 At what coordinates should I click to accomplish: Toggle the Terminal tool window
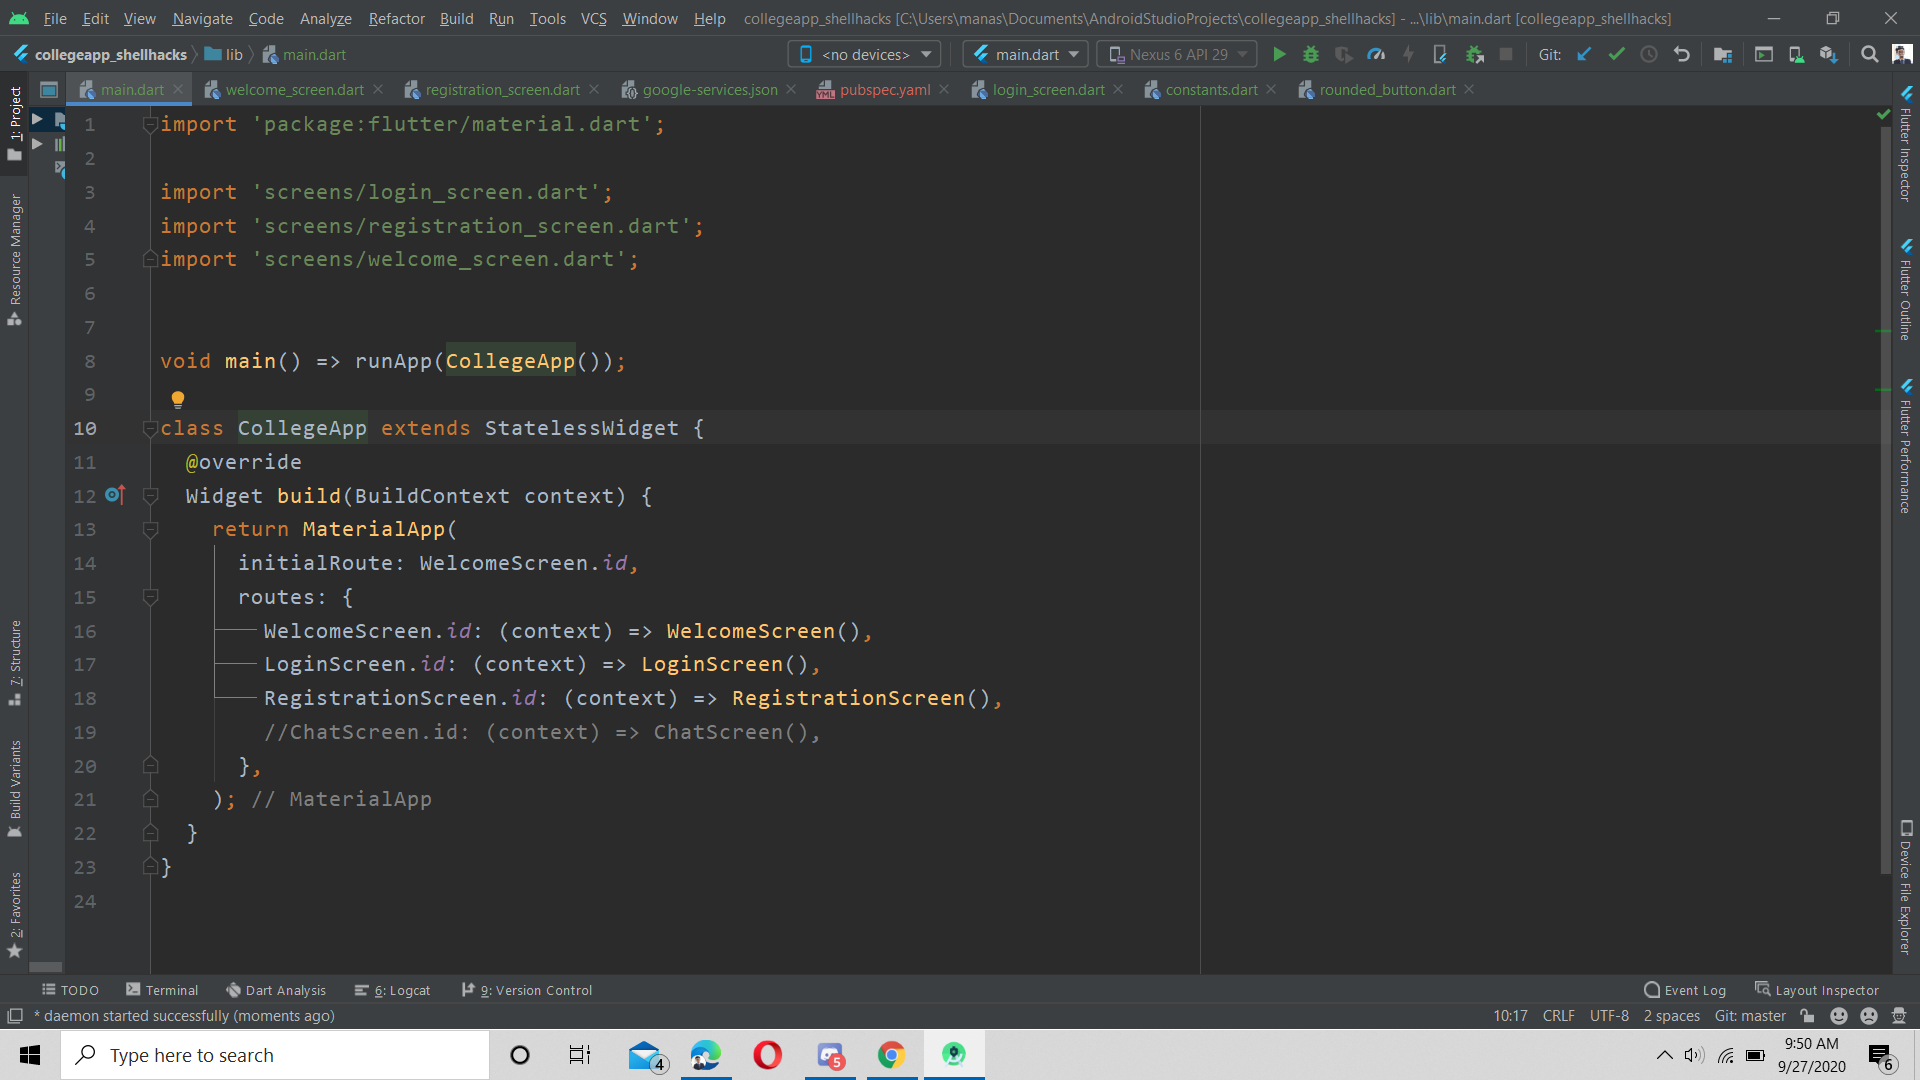[162, 990]
